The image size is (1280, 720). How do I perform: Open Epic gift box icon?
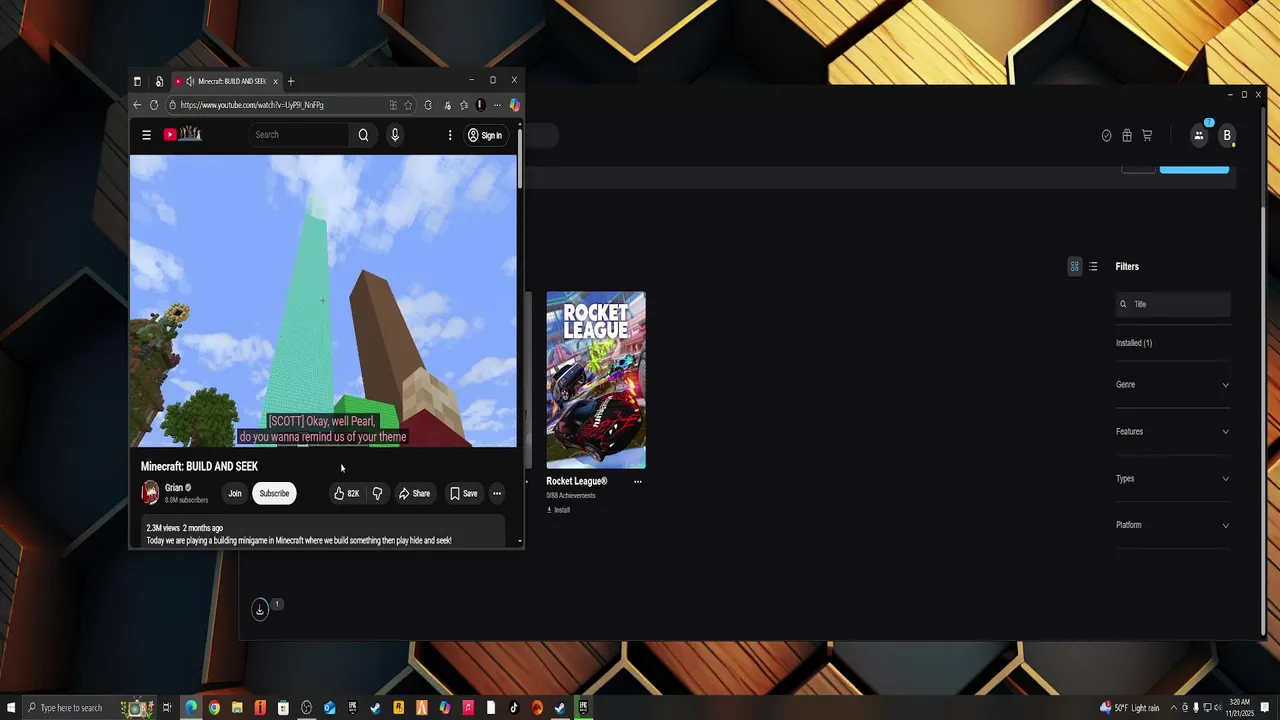(1127, 136)
